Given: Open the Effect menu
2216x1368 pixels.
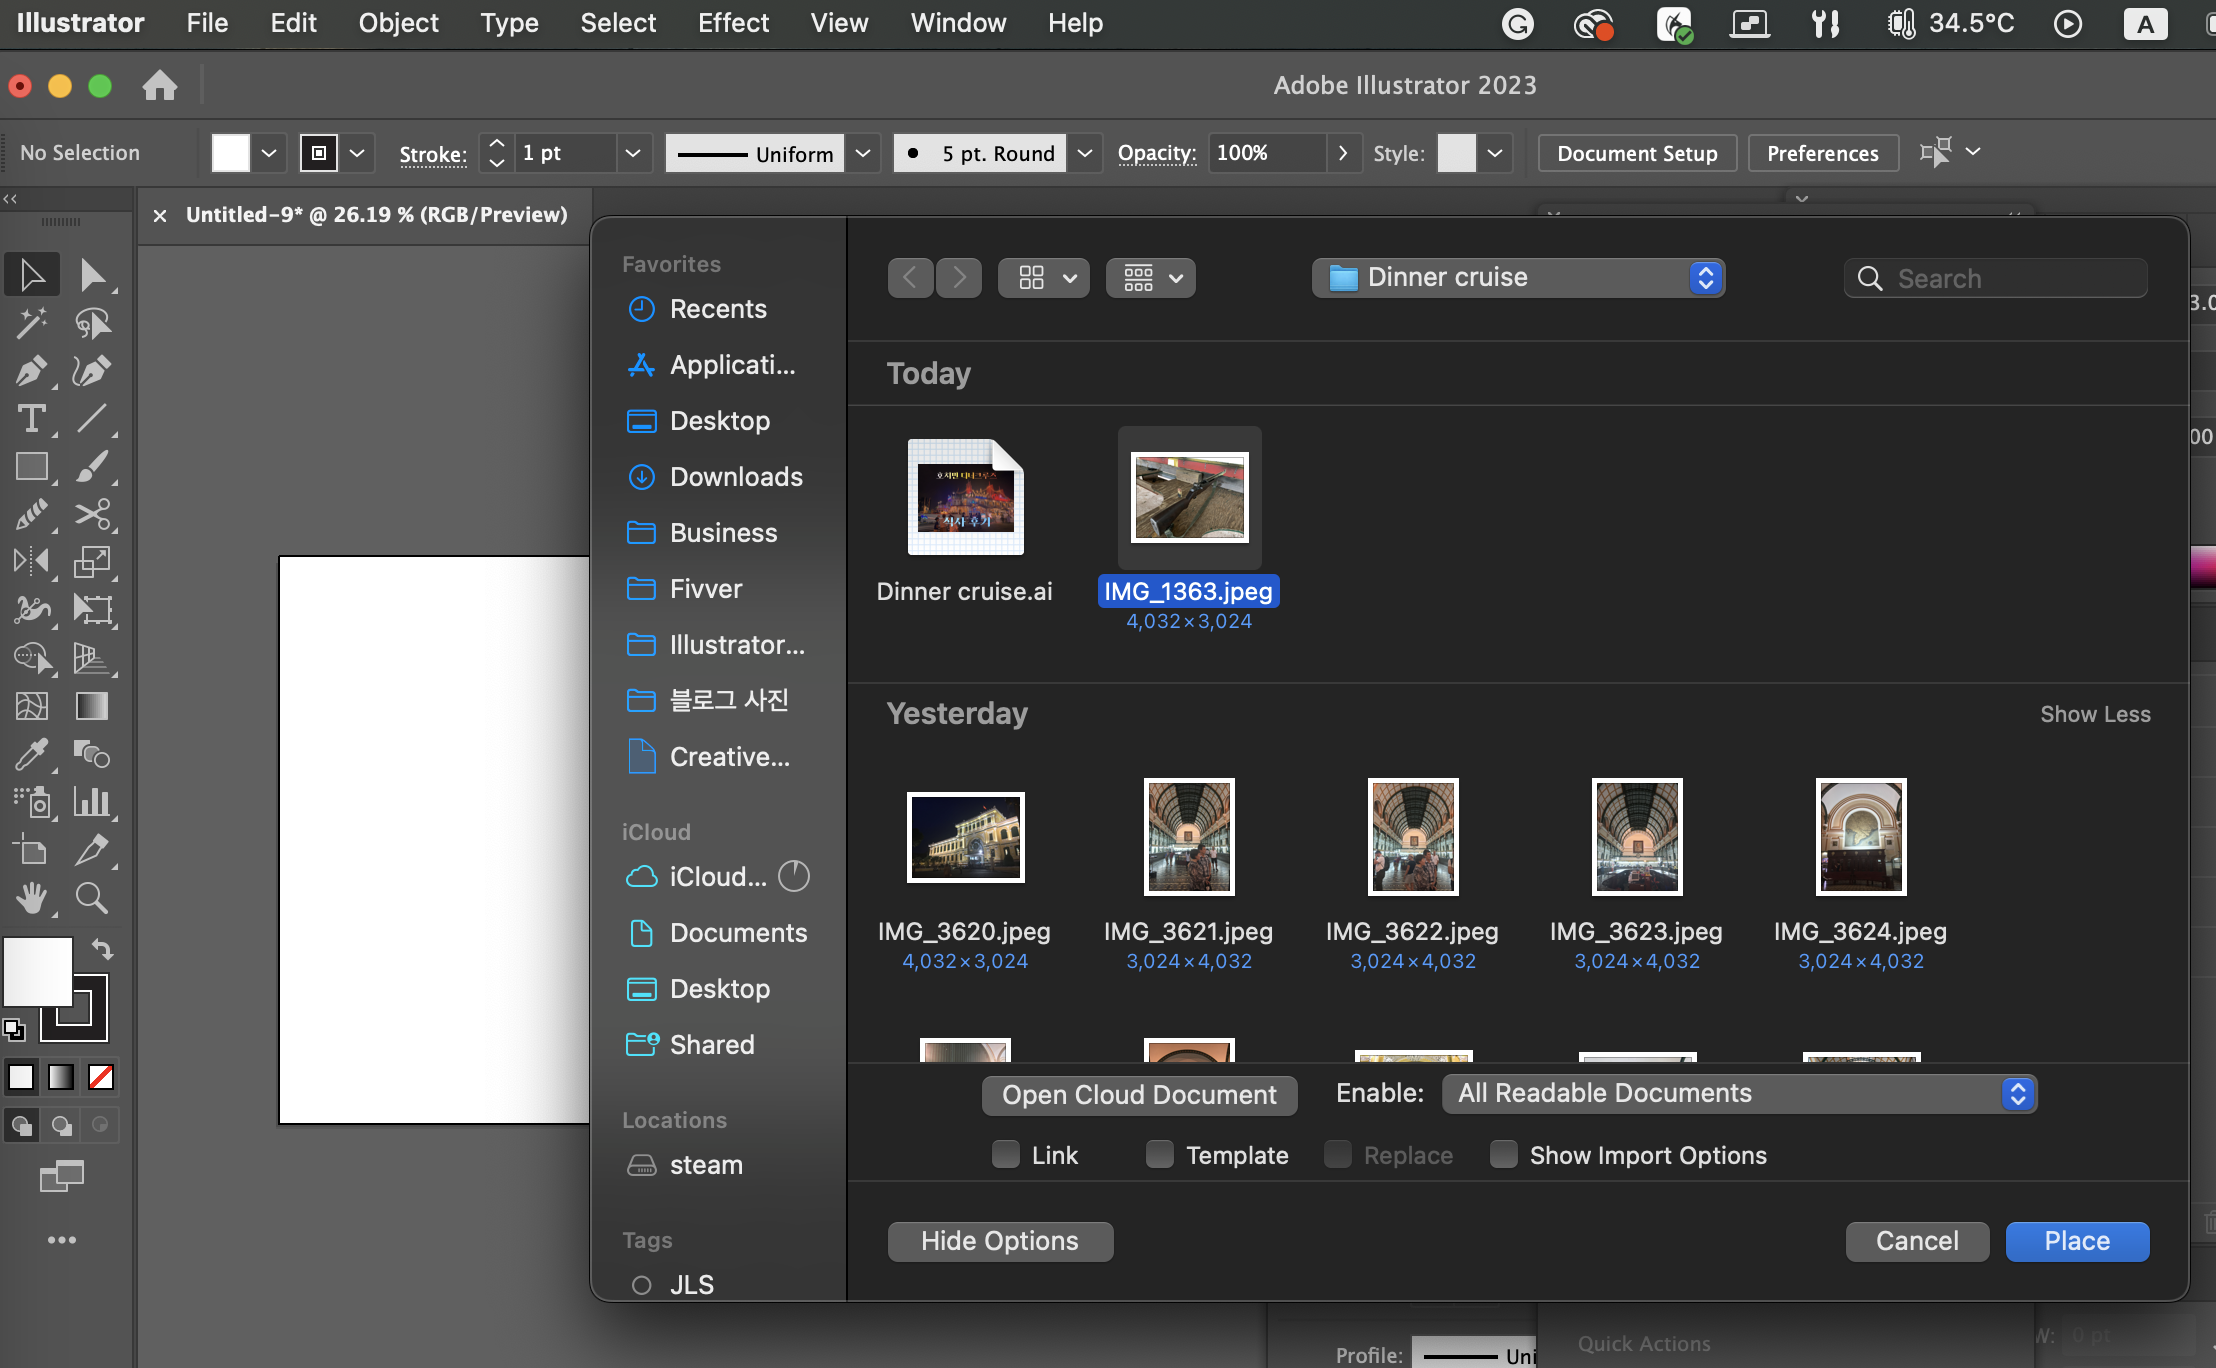Looking at the screenshot, I should click(x=733, y=23).
